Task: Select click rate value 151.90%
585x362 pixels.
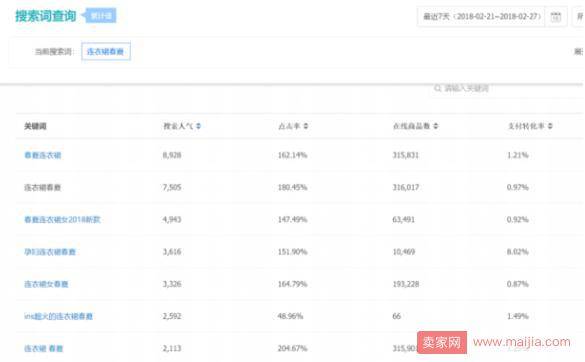Action: (292, 252)
